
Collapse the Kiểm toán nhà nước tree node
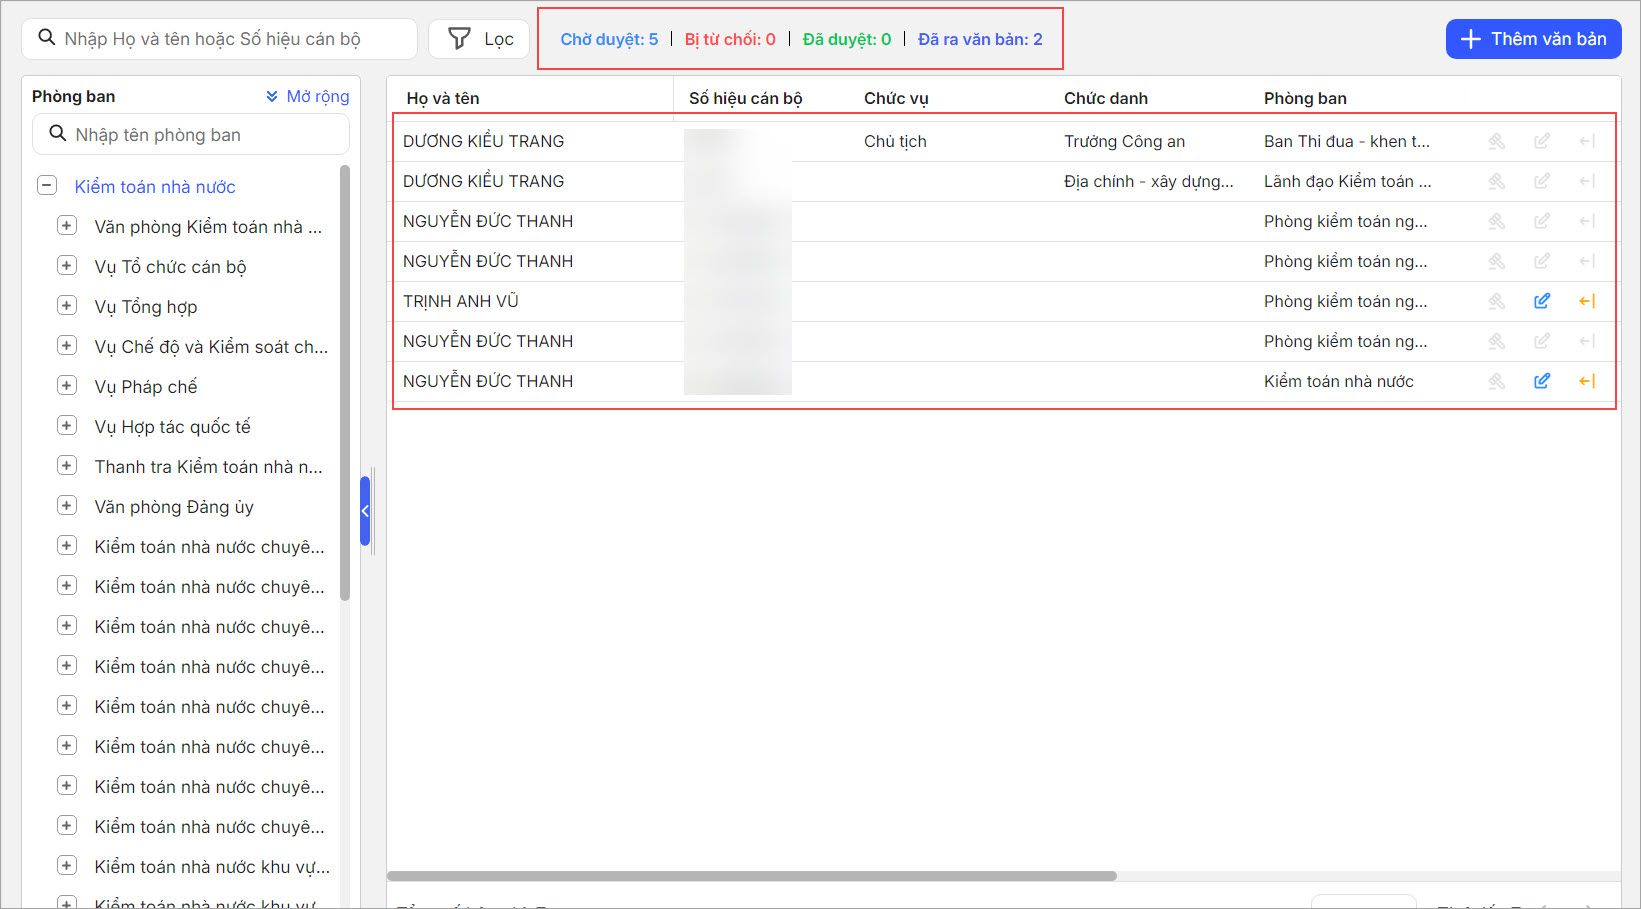tap(46, 186)
